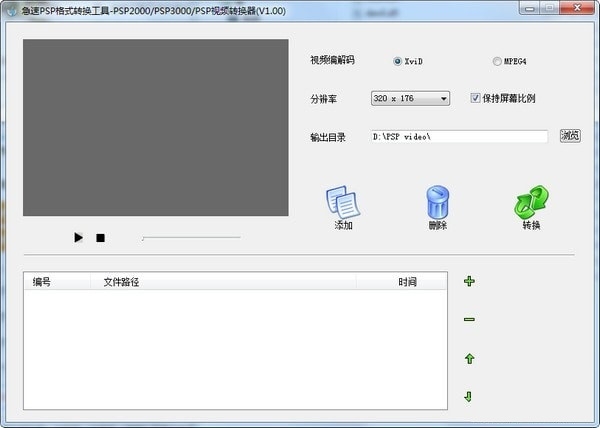Play the video preview
Image resolution: width=600 pixels, height=428 pixels.
(x=78, y=238)
